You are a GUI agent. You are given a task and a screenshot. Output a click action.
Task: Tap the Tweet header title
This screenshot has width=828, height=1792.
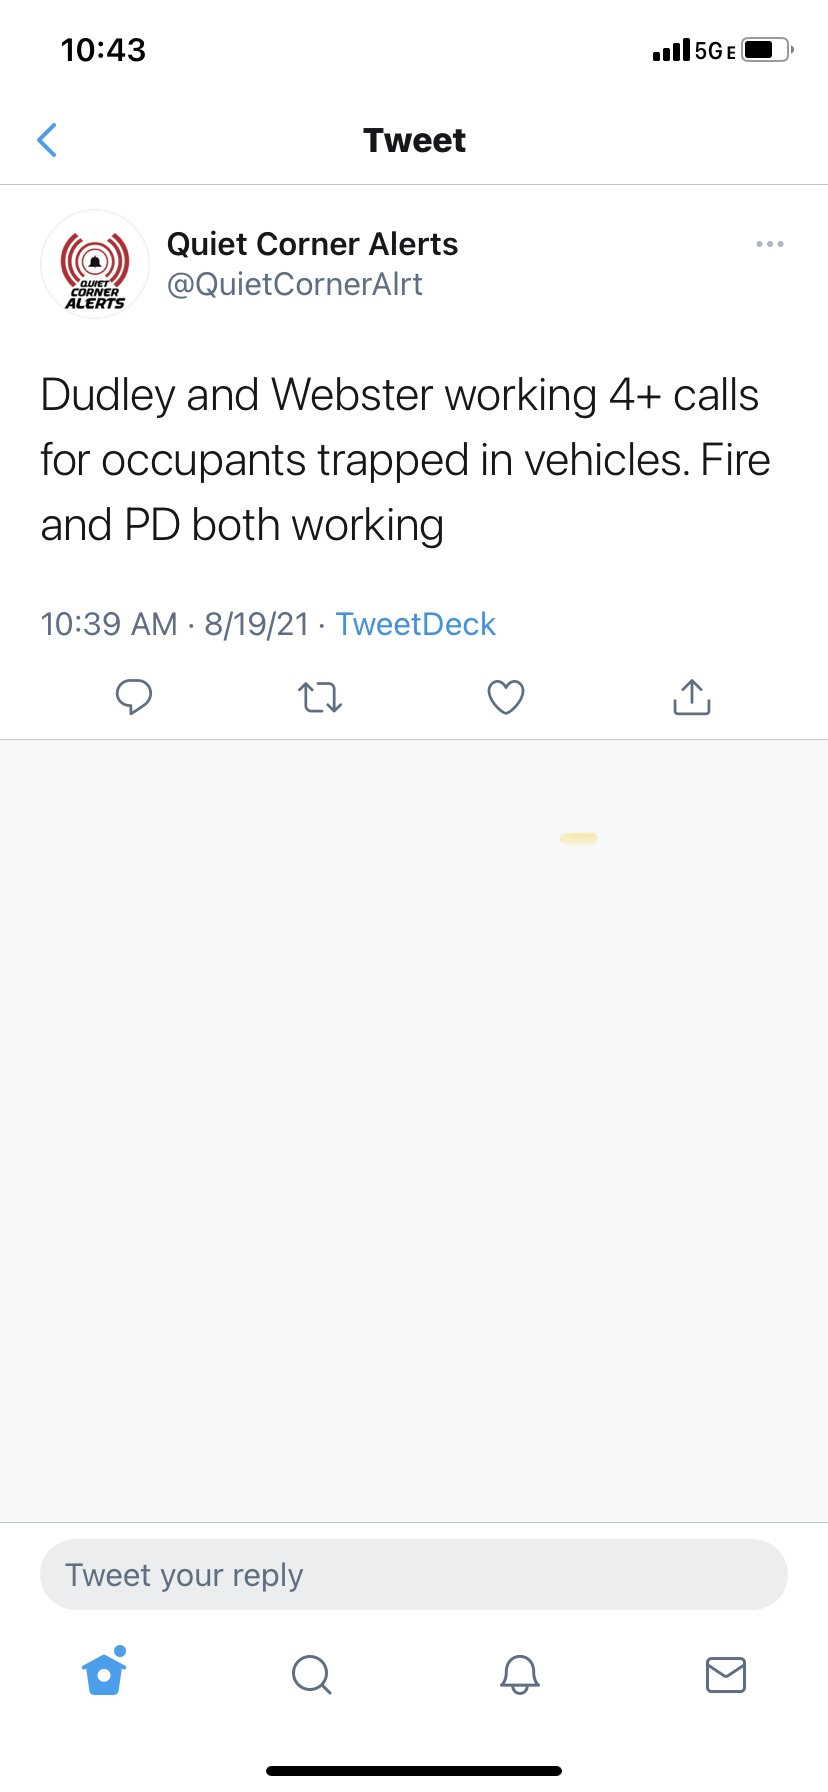[x=414, y=140]
